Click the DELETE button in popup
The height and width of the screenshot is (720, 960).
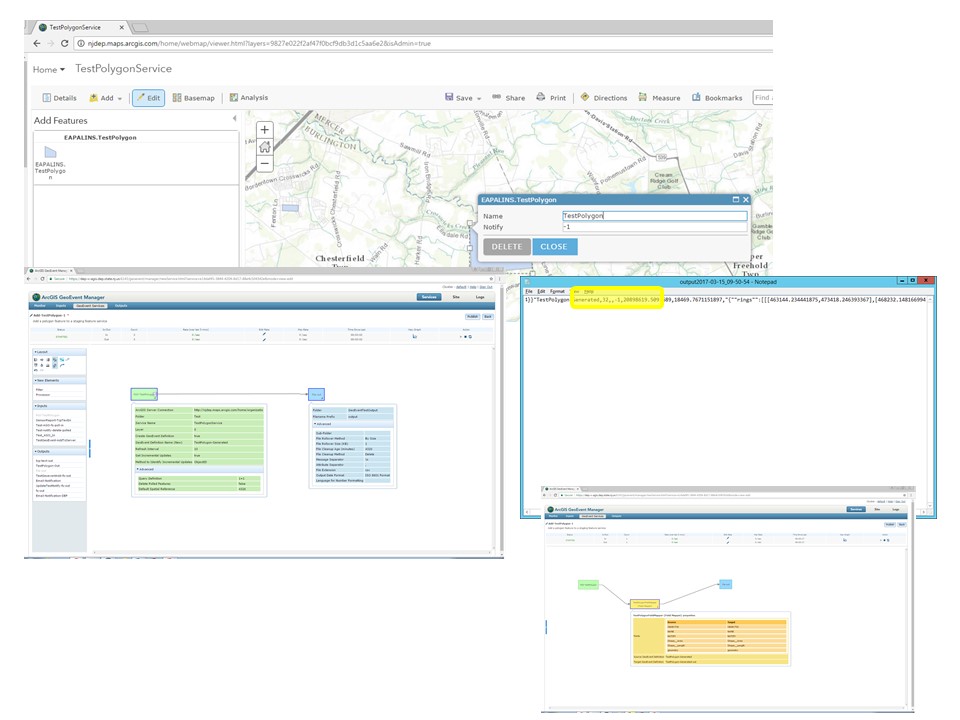point(506,247)
